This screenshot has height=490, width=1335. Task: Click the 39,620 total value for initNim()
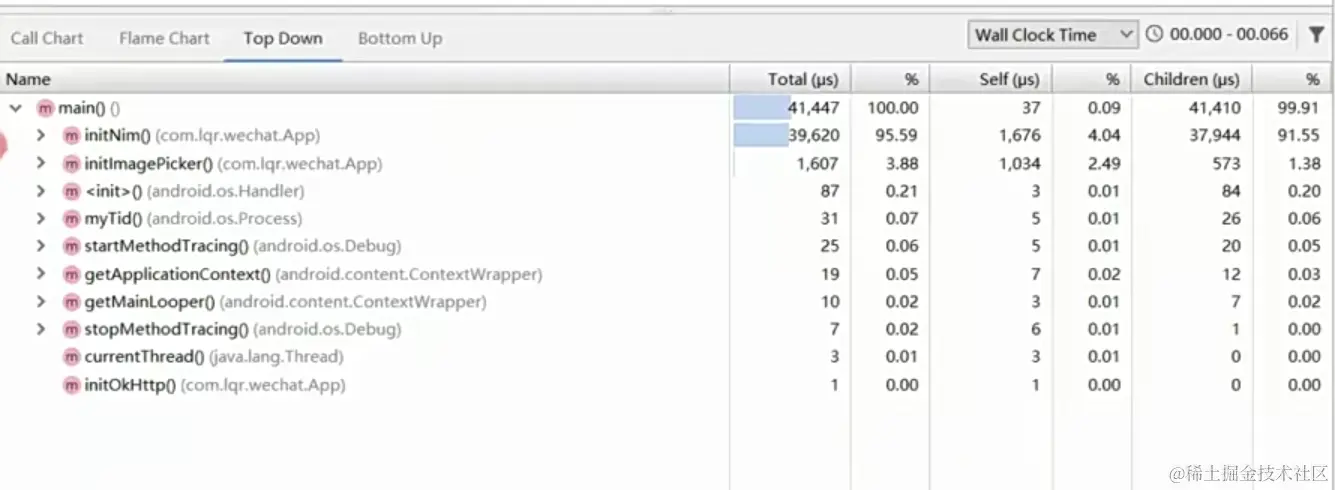pos(813,135)
